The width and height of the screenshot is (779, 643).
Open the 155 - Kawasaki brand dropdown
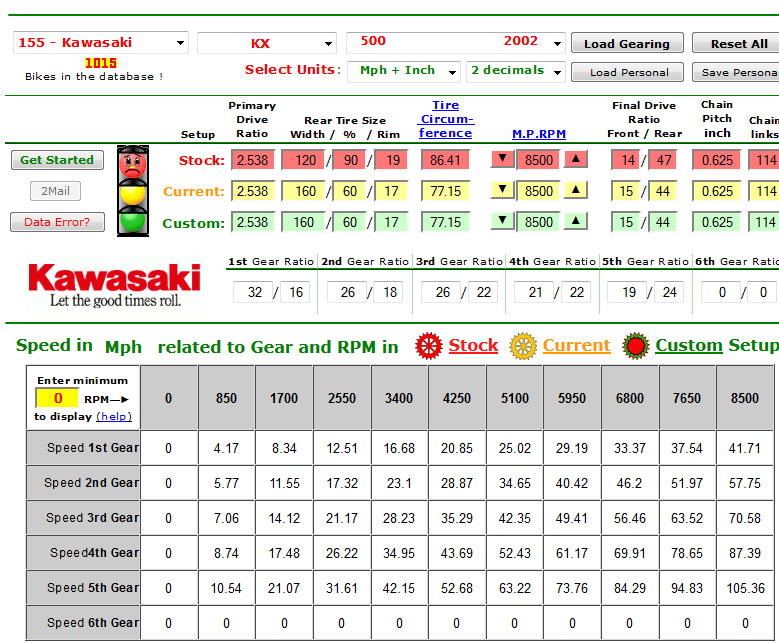click(x=101, y=43)
